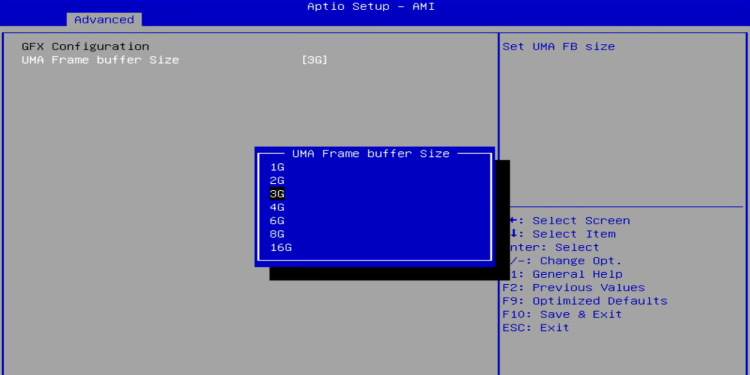The image size is (750, 375).
Task: Click the Set UMA FB size help text
Action: [x=559, y=46]
